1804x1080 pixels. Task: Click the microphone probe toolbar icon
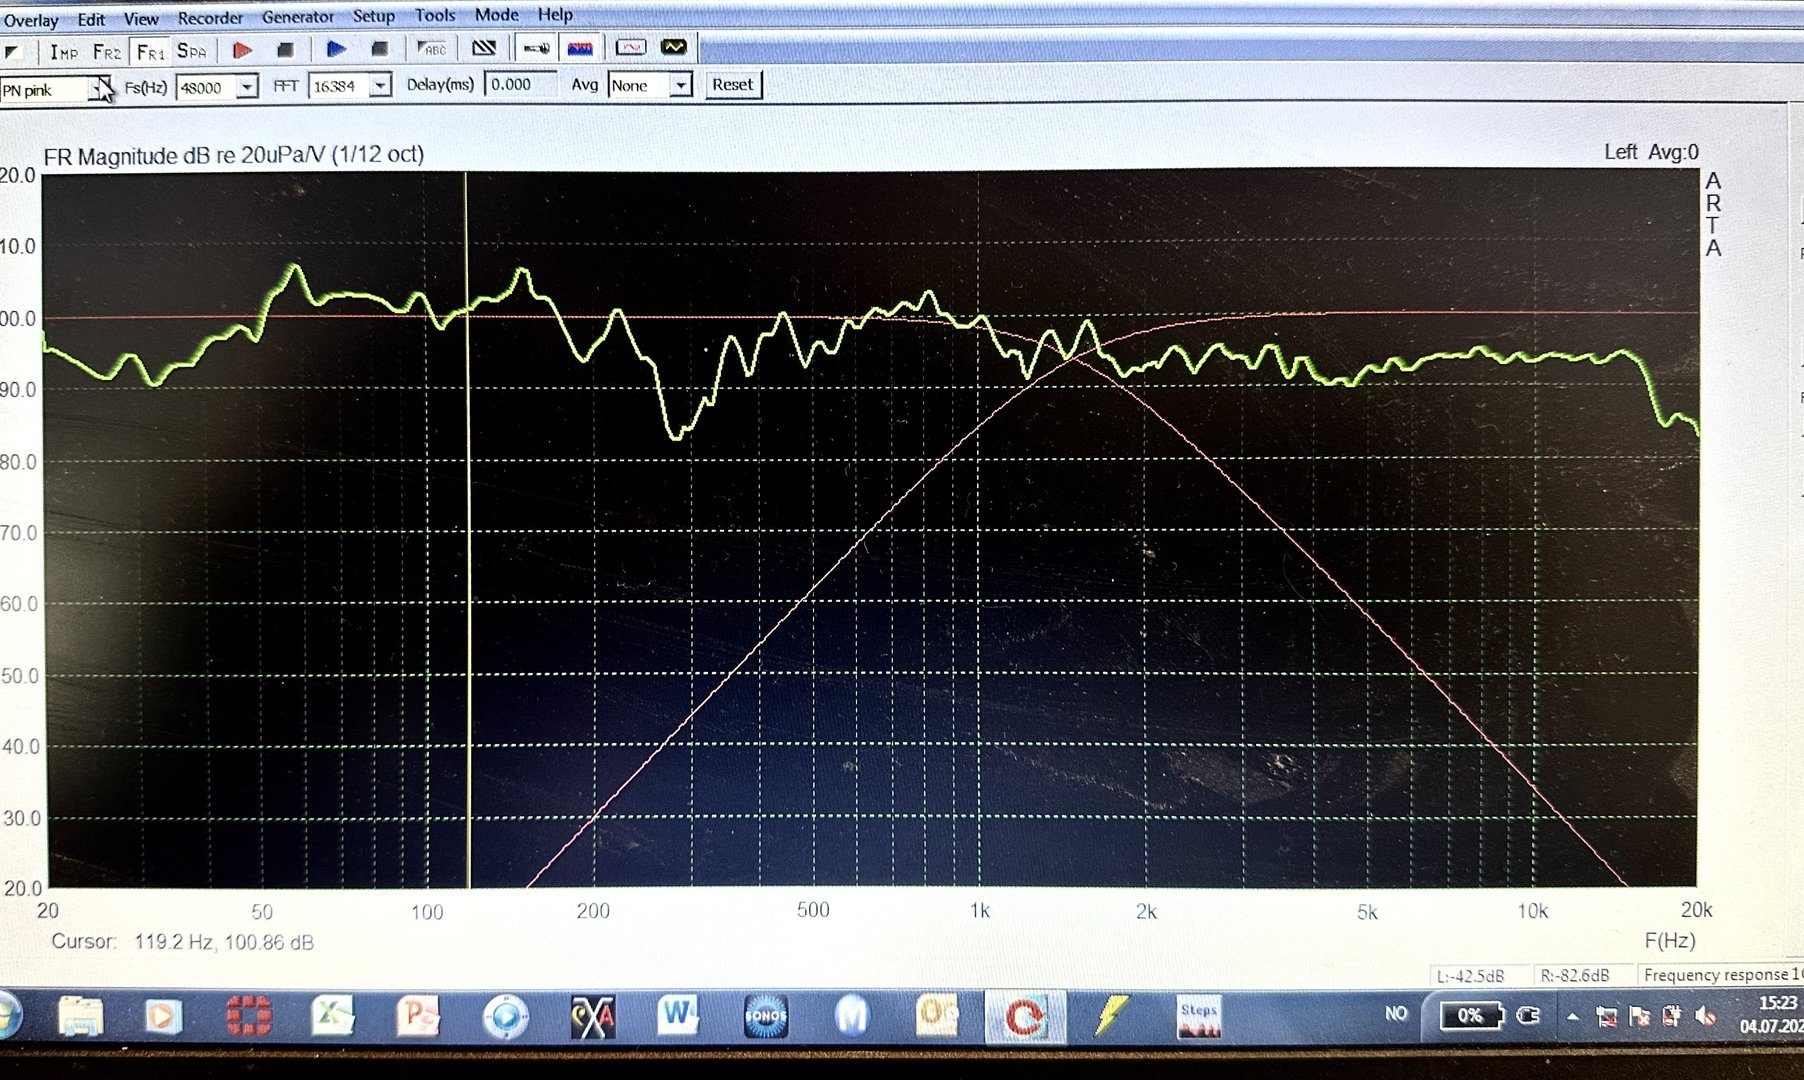click(x=536, y=48)
